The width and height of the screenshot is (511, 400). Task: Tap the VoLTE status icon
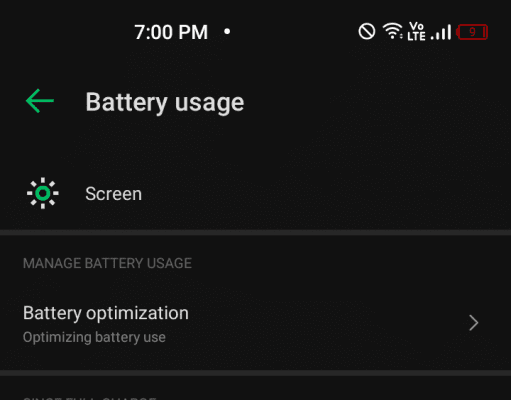click(x=416, y=31)
